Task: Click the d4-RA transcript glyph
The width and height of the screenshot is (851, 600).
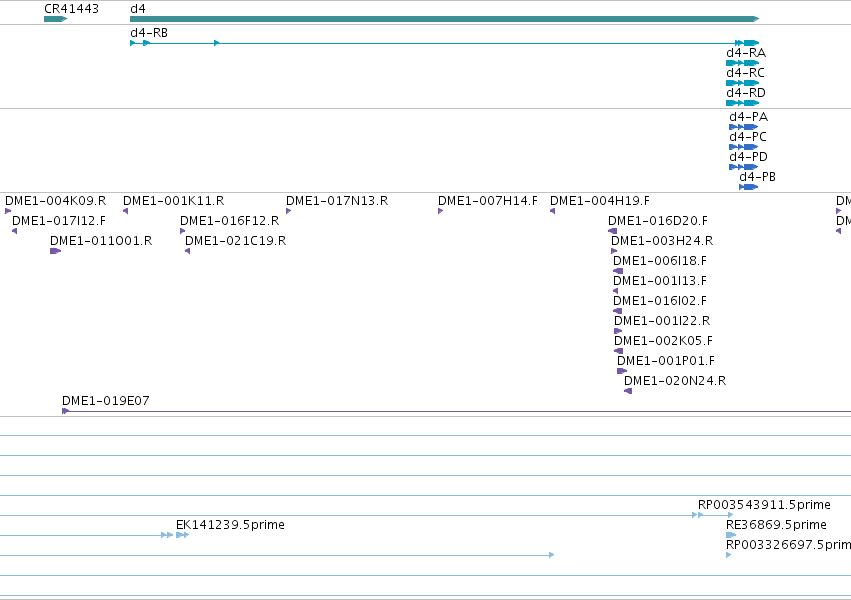Action: coord(742,63)
